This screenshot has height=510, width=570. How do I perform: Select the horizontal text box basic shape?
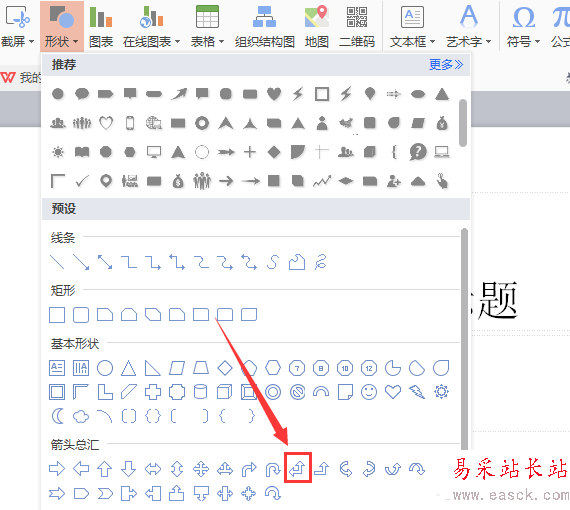tap(57, 368)
